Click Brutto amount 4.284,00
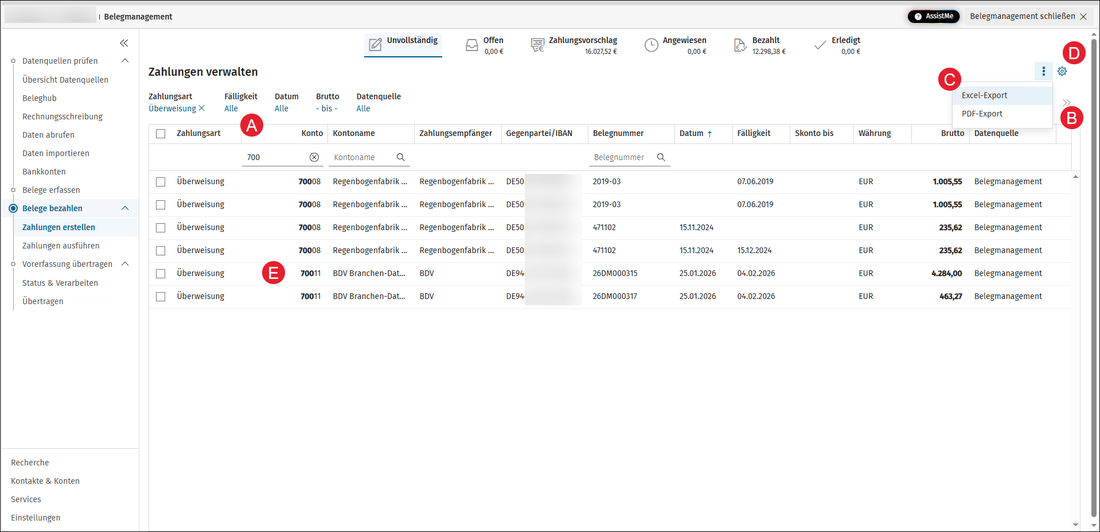Screen dimensions: 1100x532 click(946, 274)
